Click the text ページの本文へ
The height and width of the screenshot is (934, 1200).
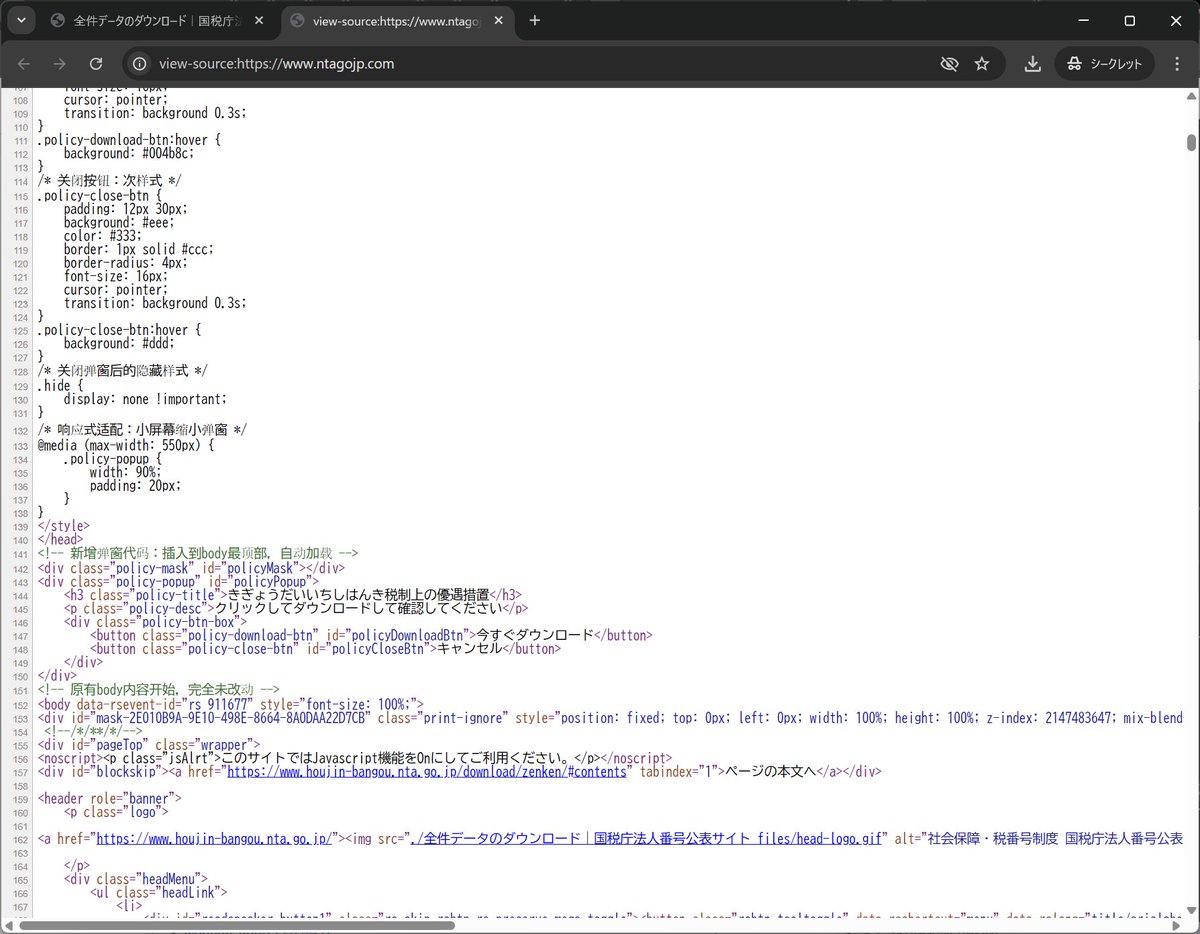coord(771,772)
